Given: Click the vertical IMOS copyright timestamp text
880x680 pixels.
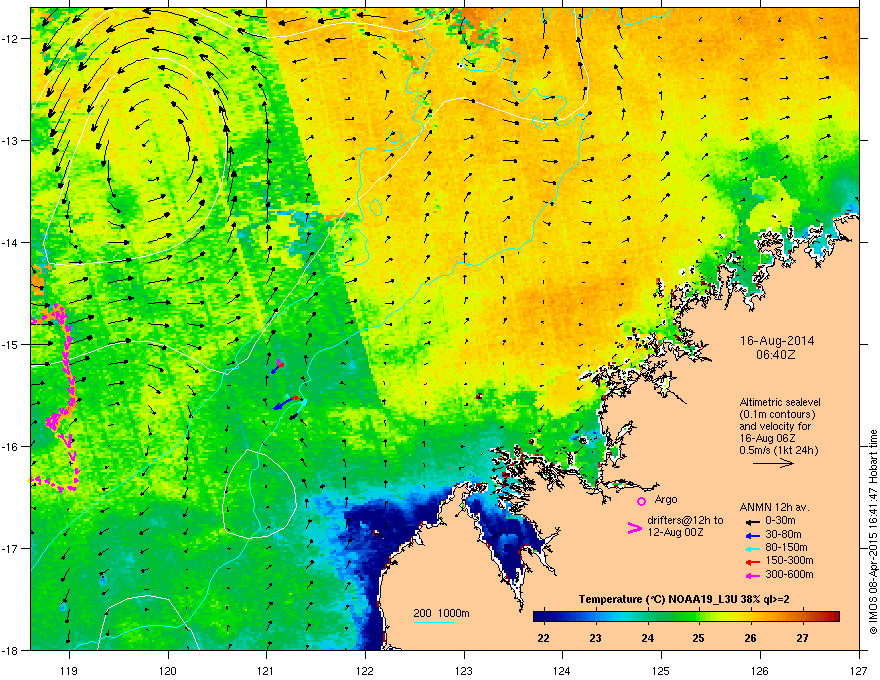Looking at the screenshot, I should (x=873, y=532).
